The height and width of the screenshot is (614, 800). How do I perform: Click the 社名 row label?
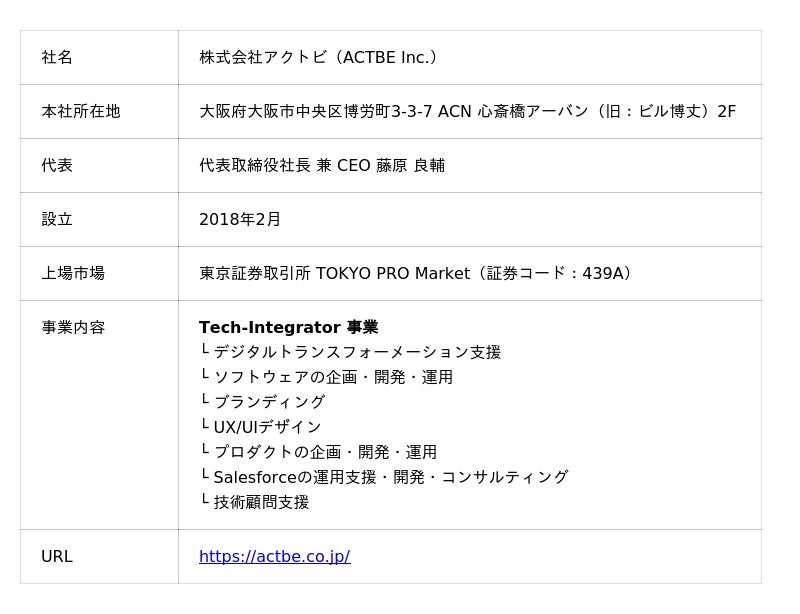57,58
